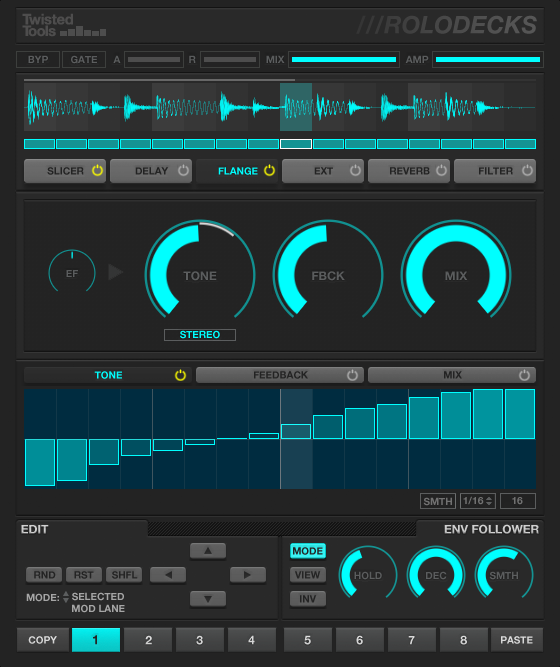Image resolution: width=560 pixels, height=667 pixels.
Task: Enable the FILTER power icon
Action: (527, 171)
